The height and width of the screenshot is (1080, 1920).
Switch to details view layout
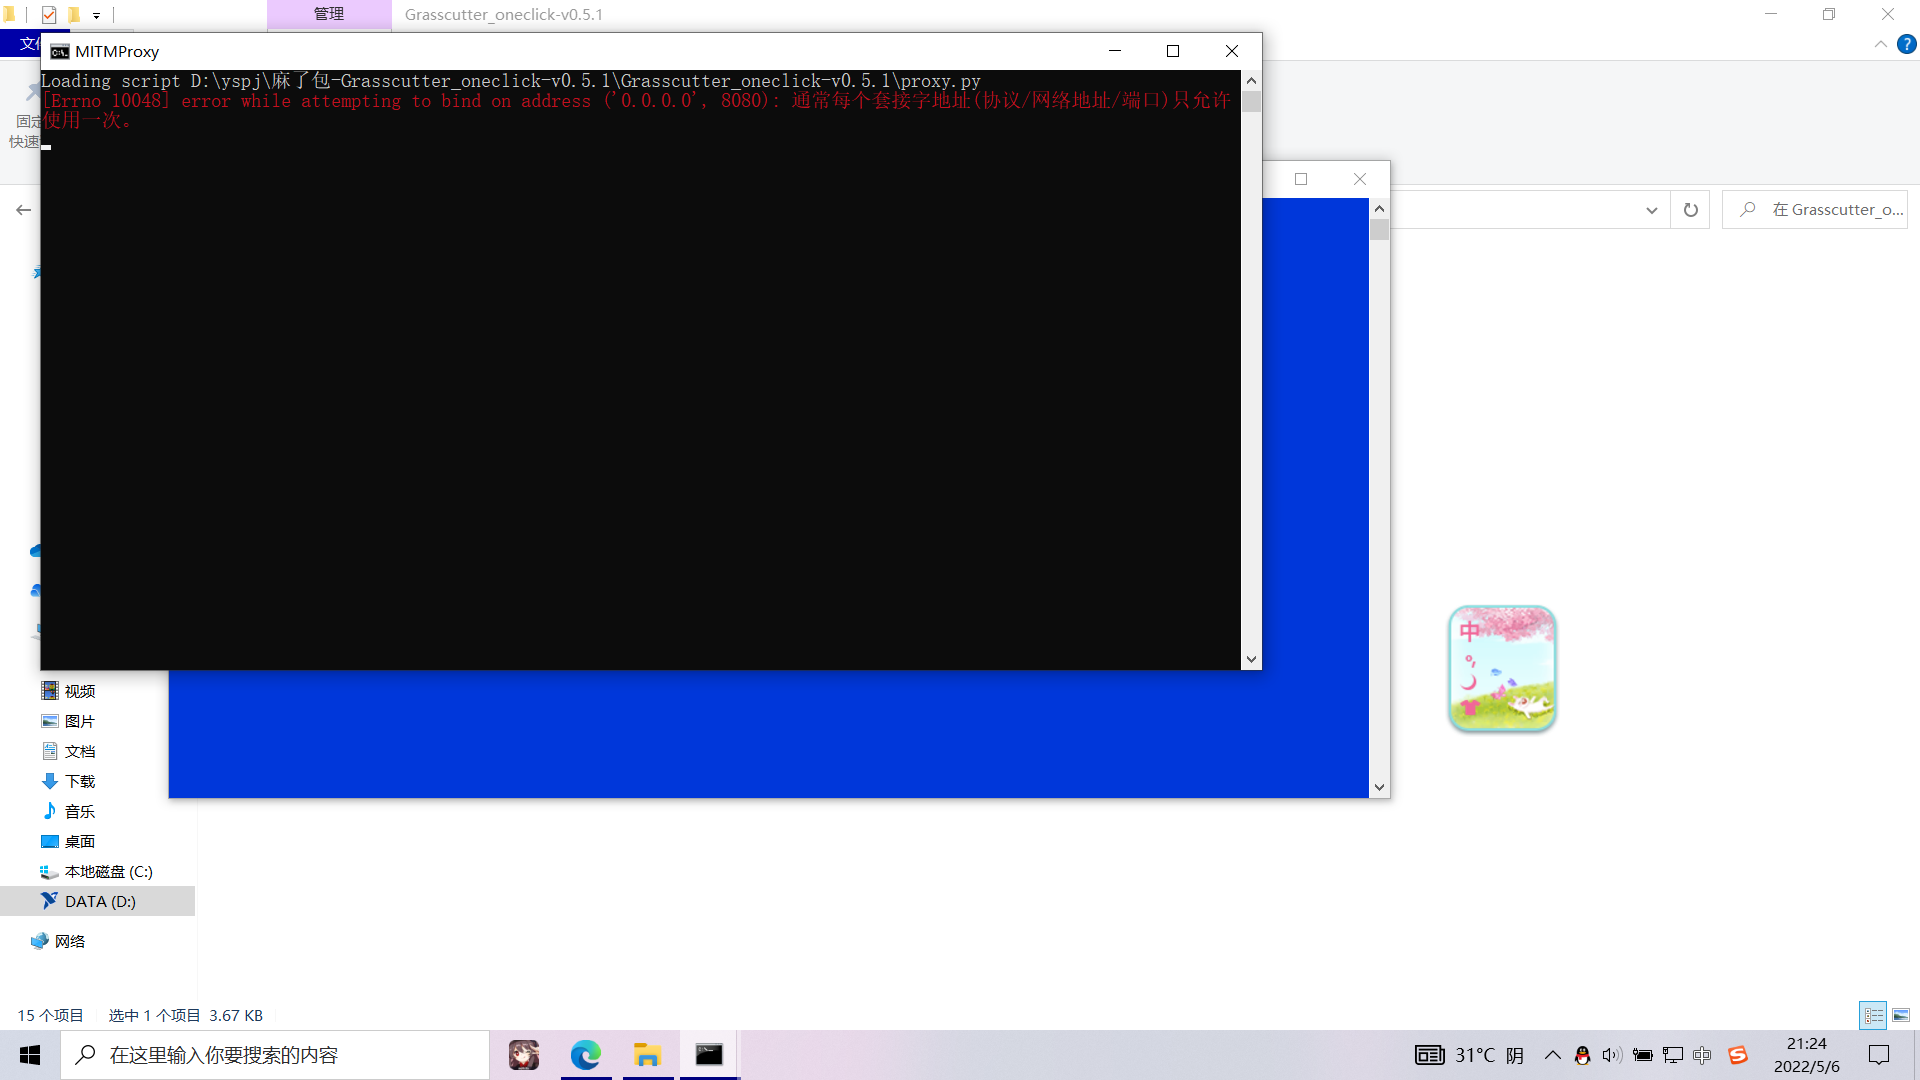[1873, 1015]
